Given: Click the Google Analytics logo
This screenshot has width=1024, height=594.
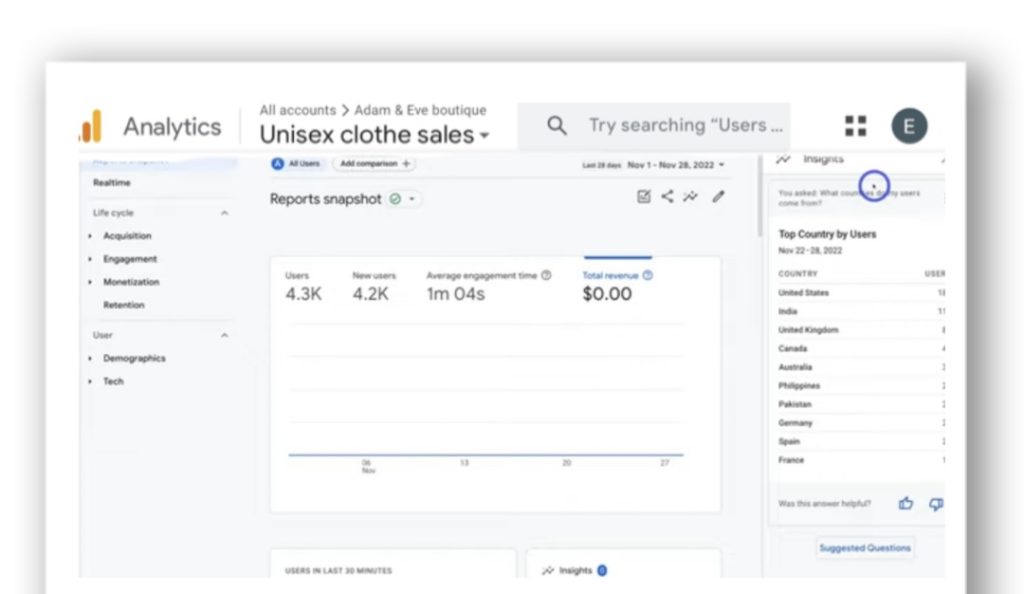Looking at the screenshot, I should 91,127.
